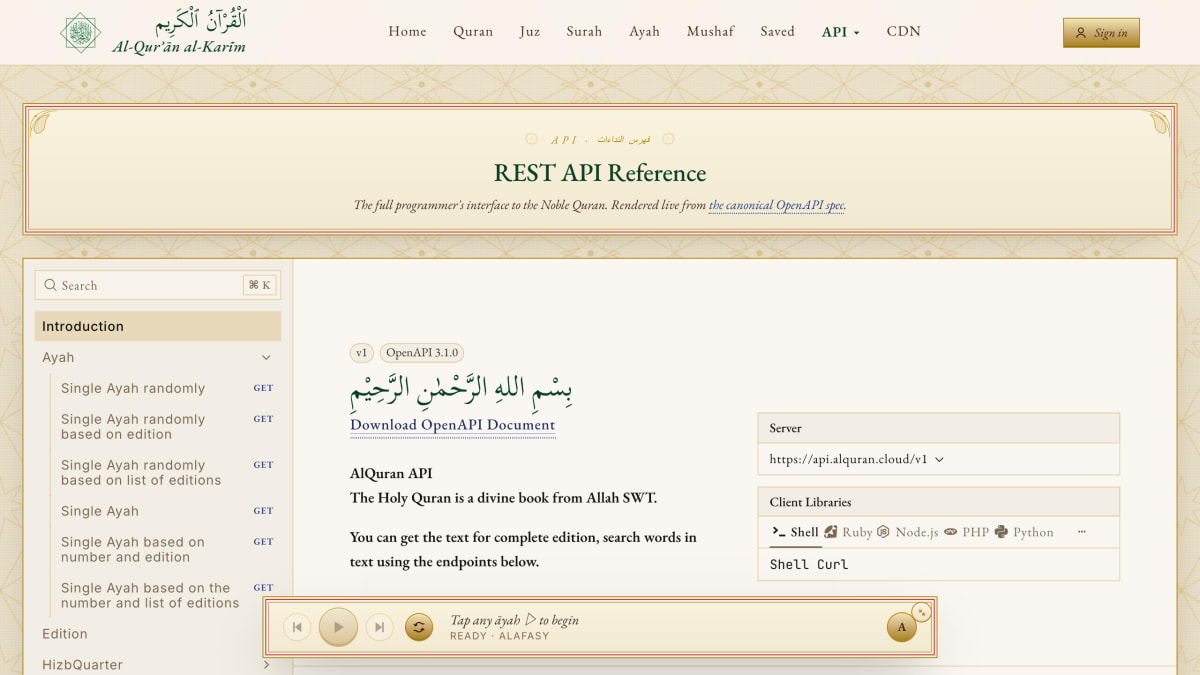1200x675 pixels.
Task: Click the ⌘K shortcut badge
Action: click(x=259, y=285)
